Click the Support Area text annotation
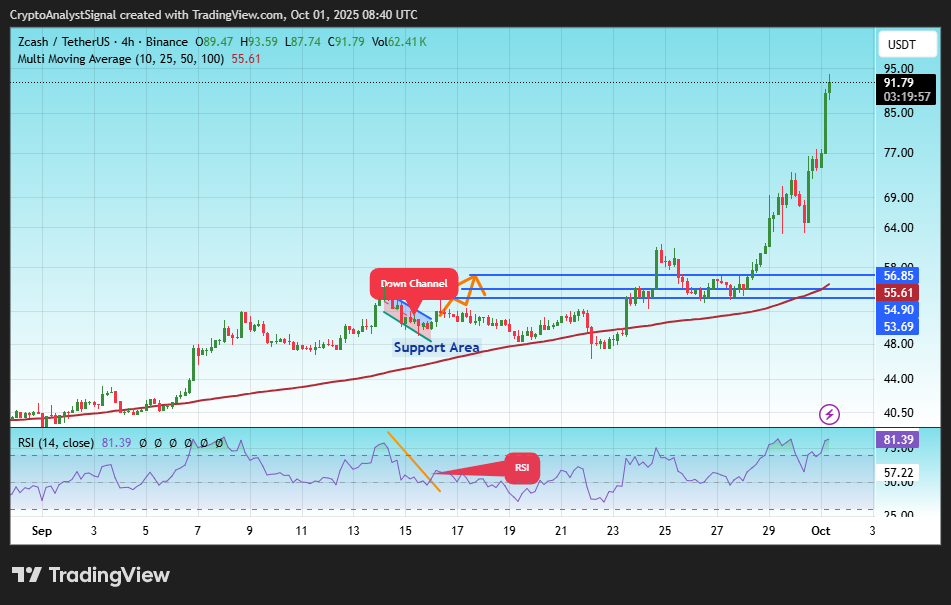 pyautogui.click(x=437, y=347)
